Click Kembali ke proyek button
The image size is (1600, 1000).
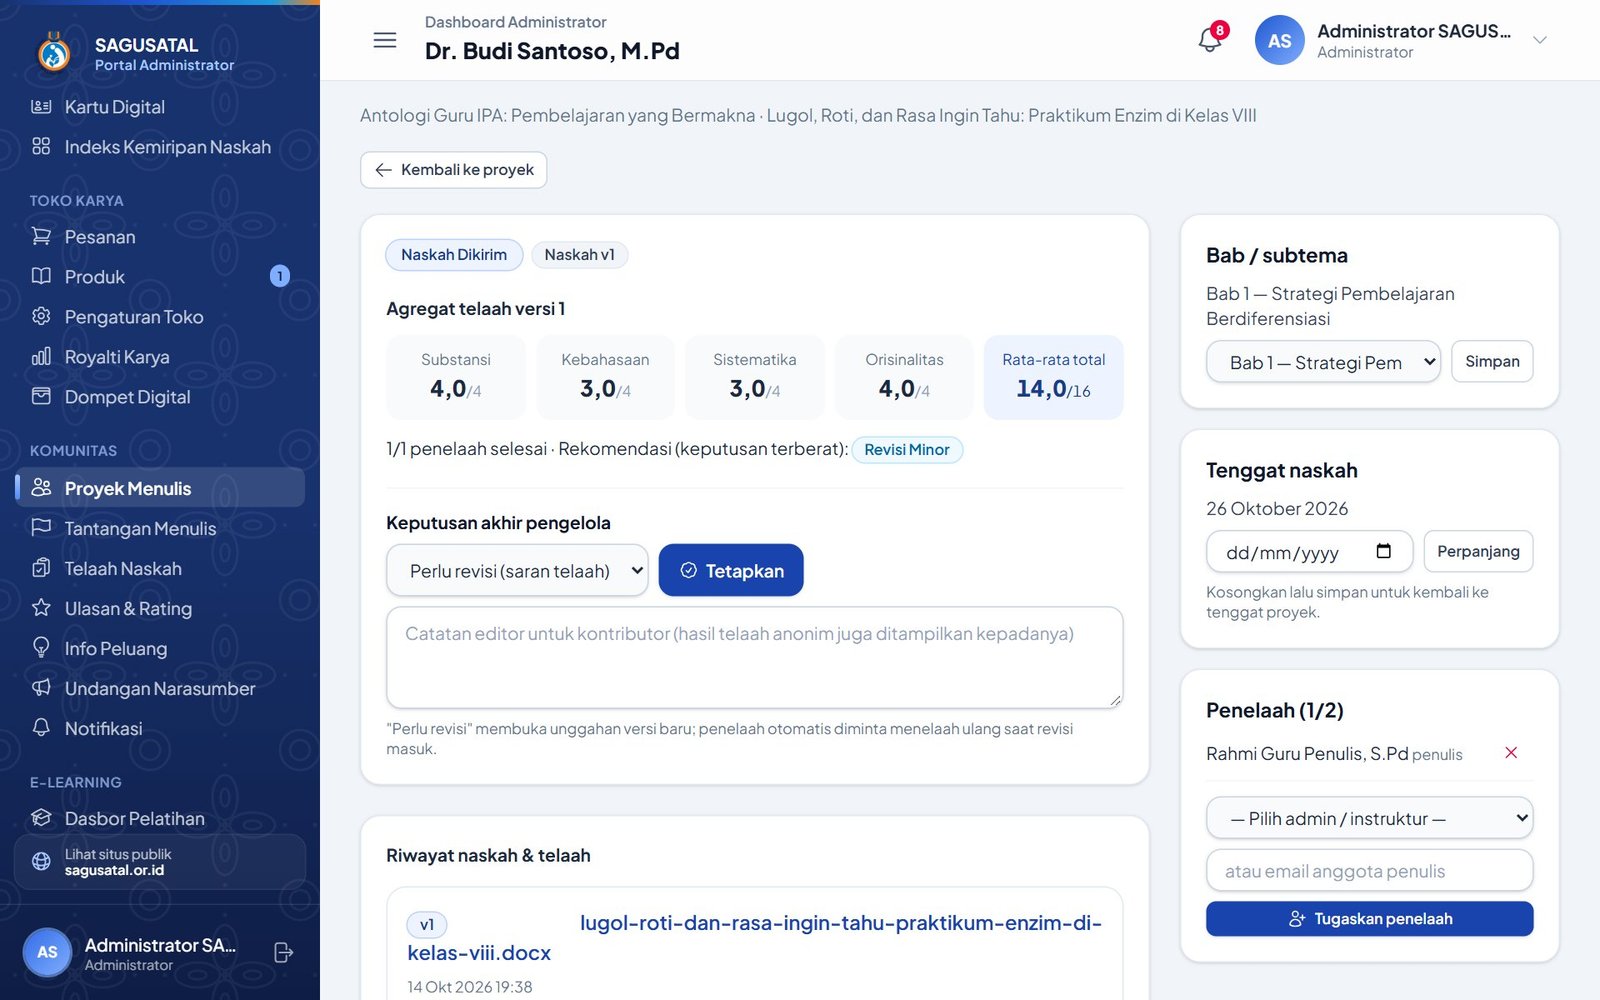[453, 170]
